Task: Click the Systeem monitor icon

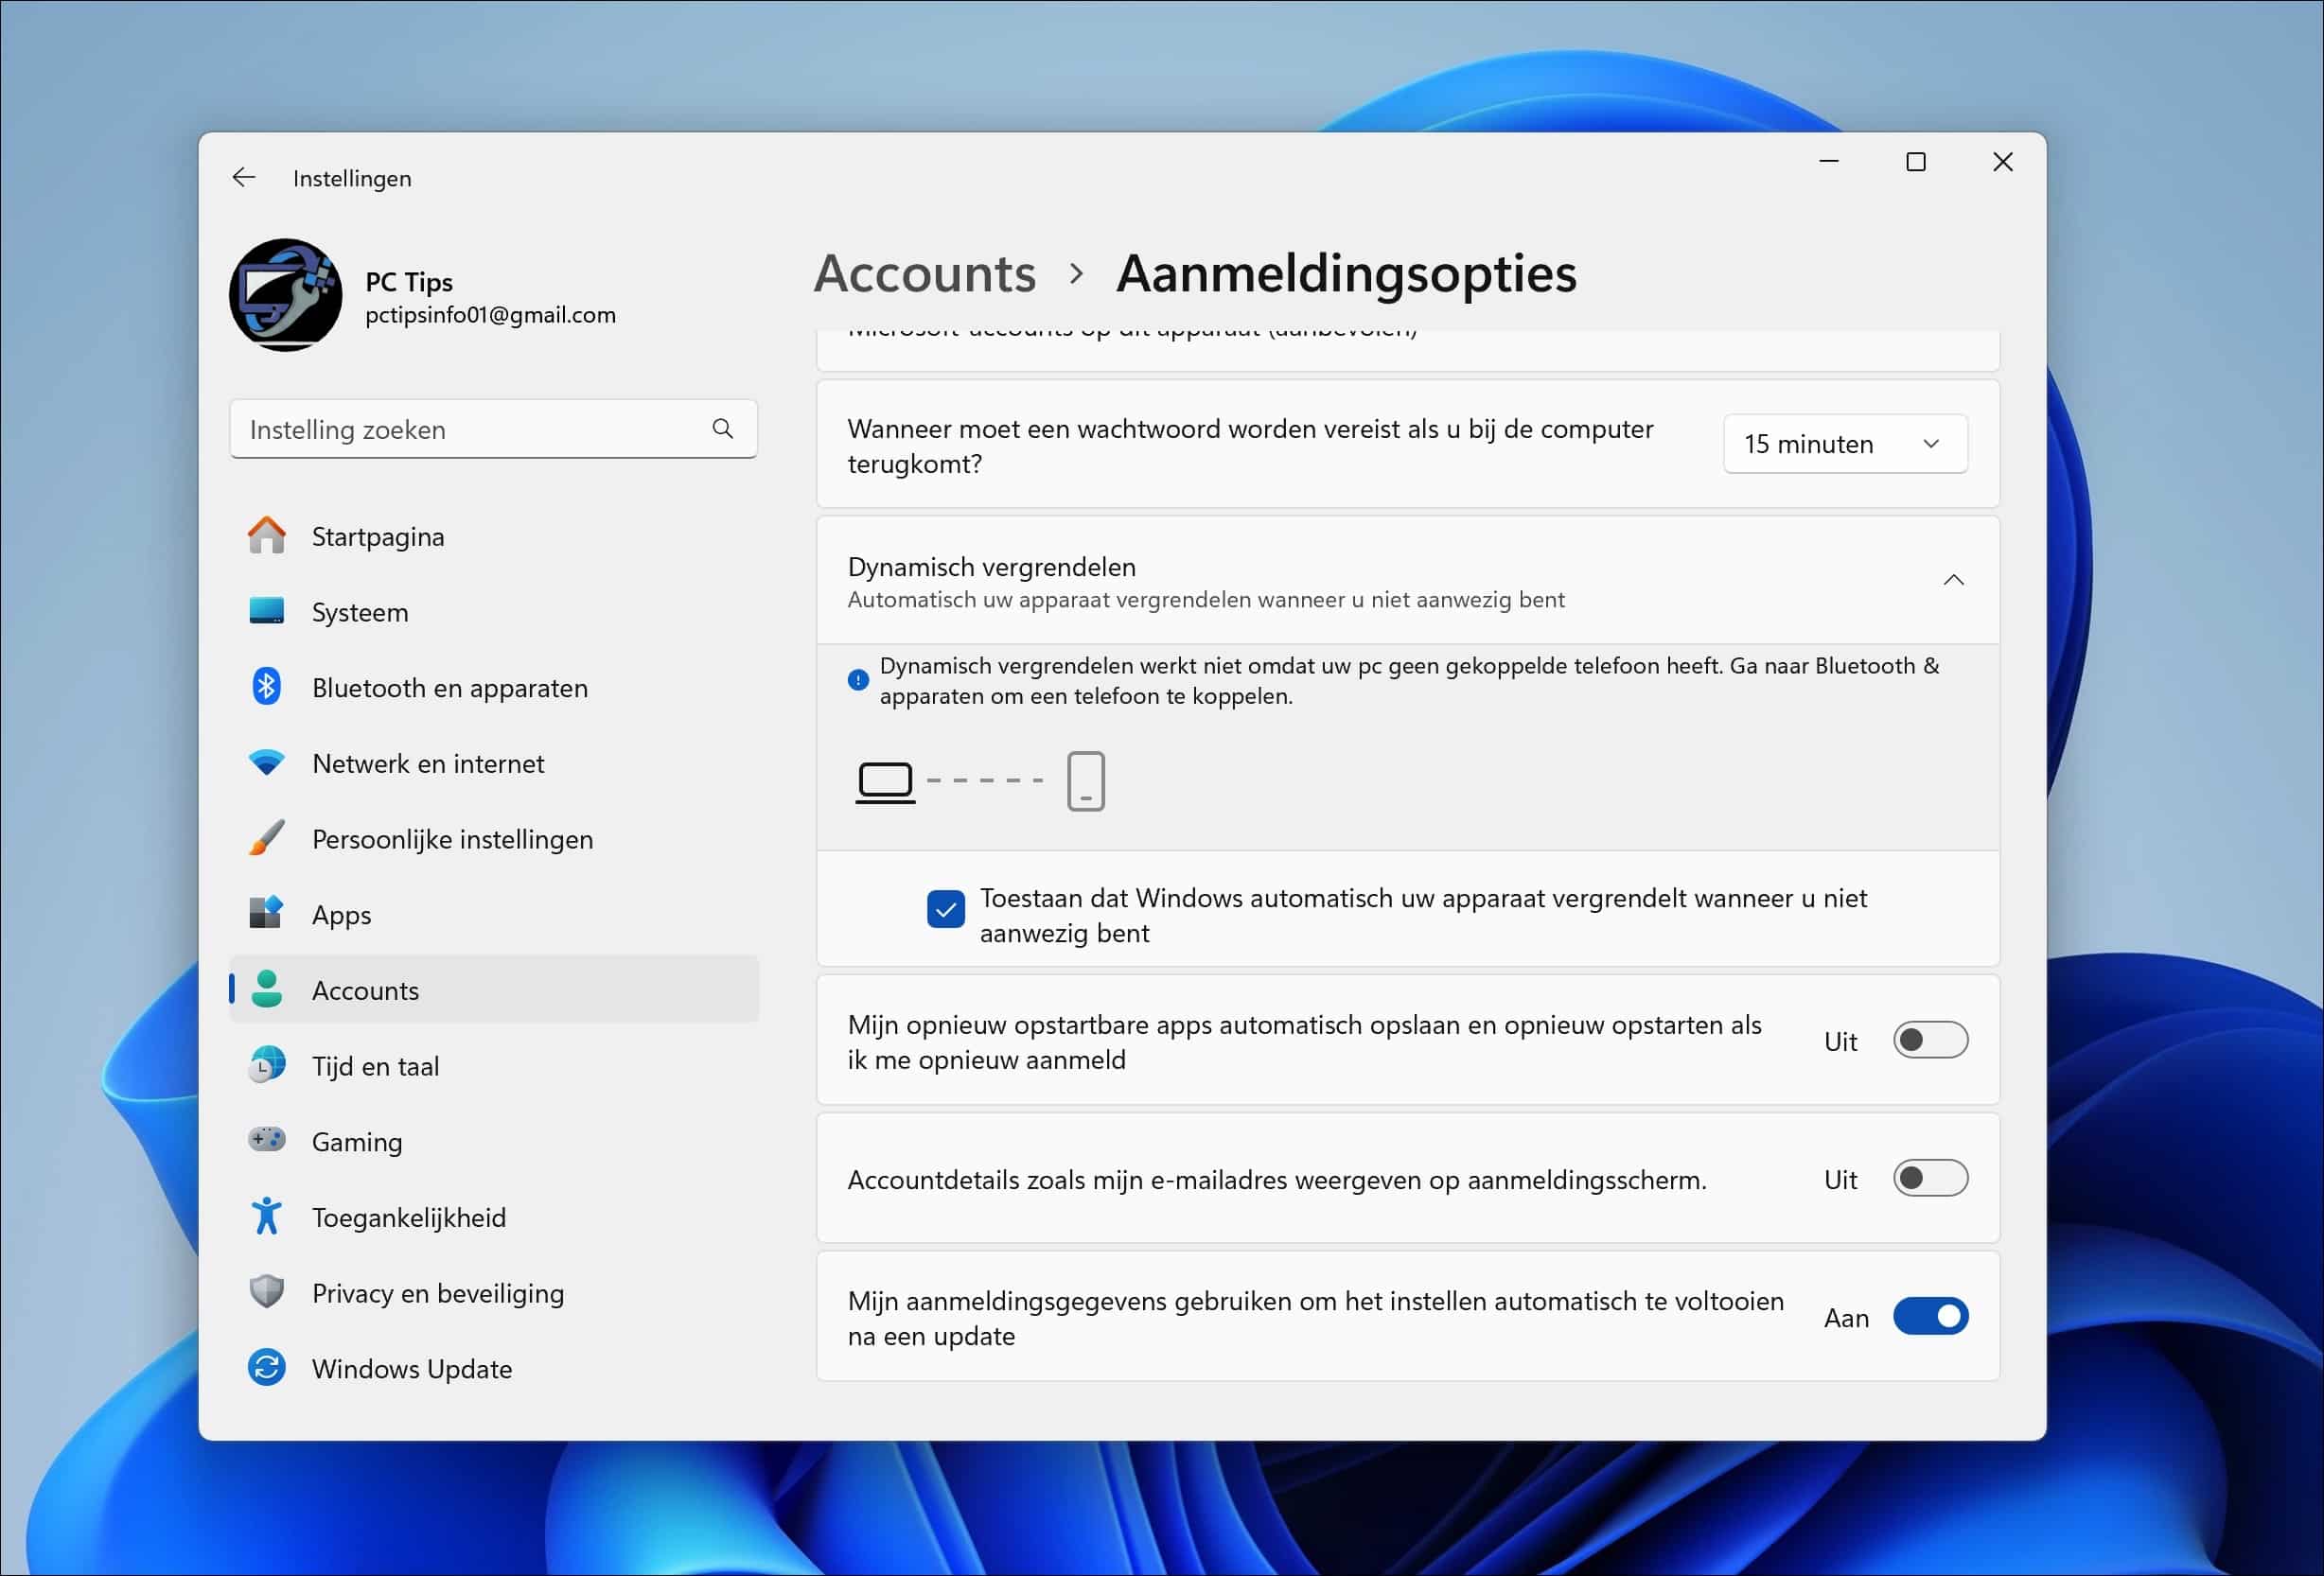Action: [x=267, y=611]
